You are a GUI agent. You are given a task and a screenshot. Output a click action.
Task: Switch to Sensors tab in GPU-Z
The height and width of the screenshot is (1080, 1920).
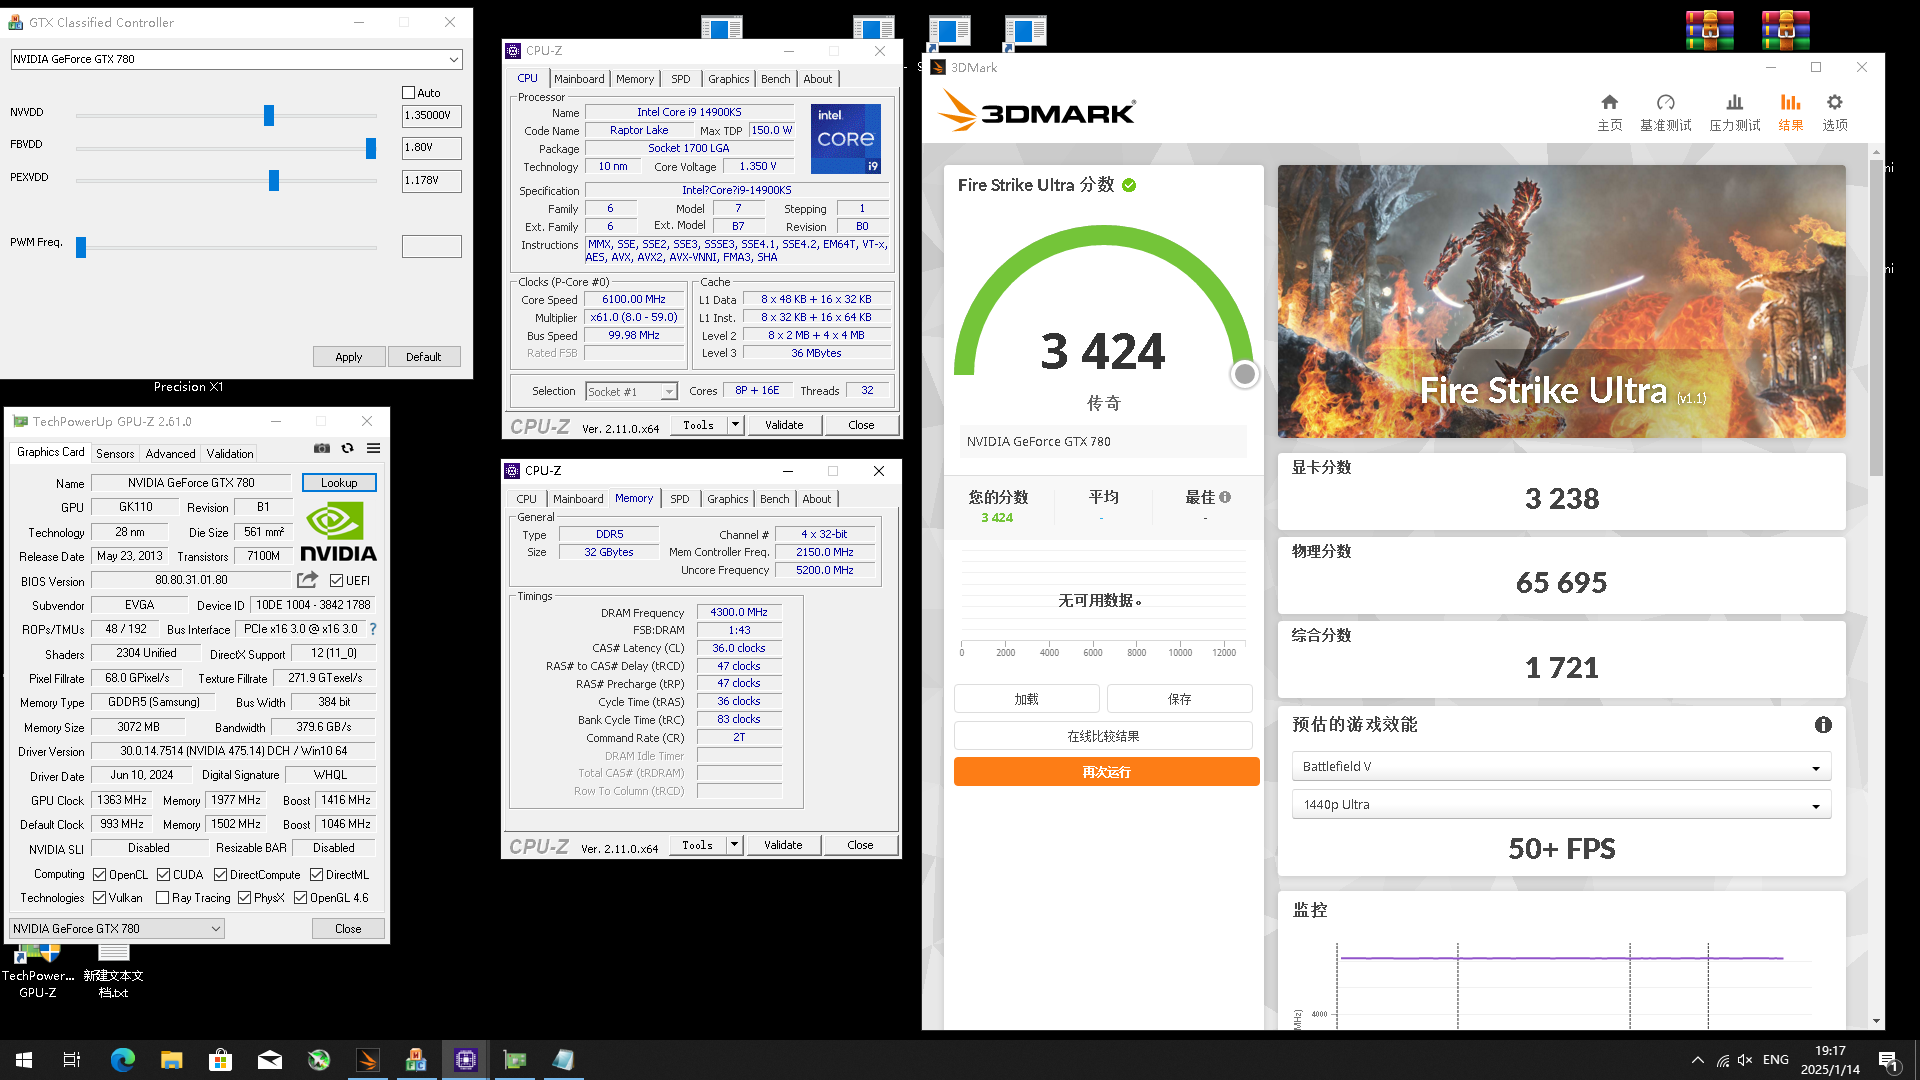click(x=115, y=454)
